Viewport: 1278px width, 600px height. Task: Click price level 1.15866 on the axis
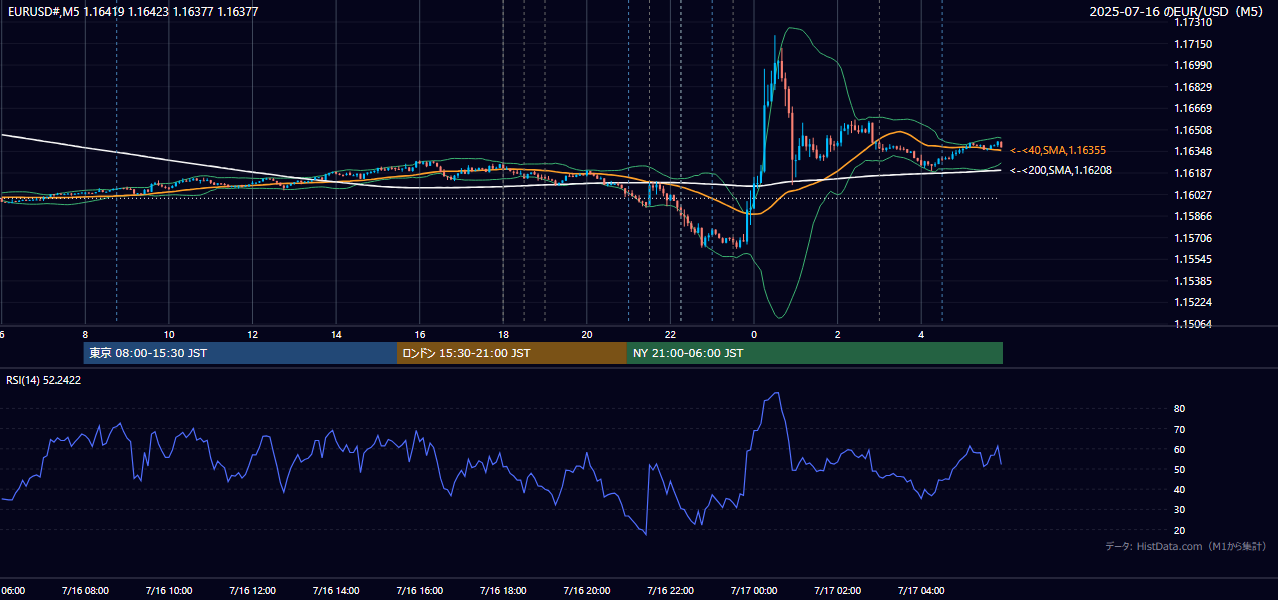click(x=1194, y=216)
